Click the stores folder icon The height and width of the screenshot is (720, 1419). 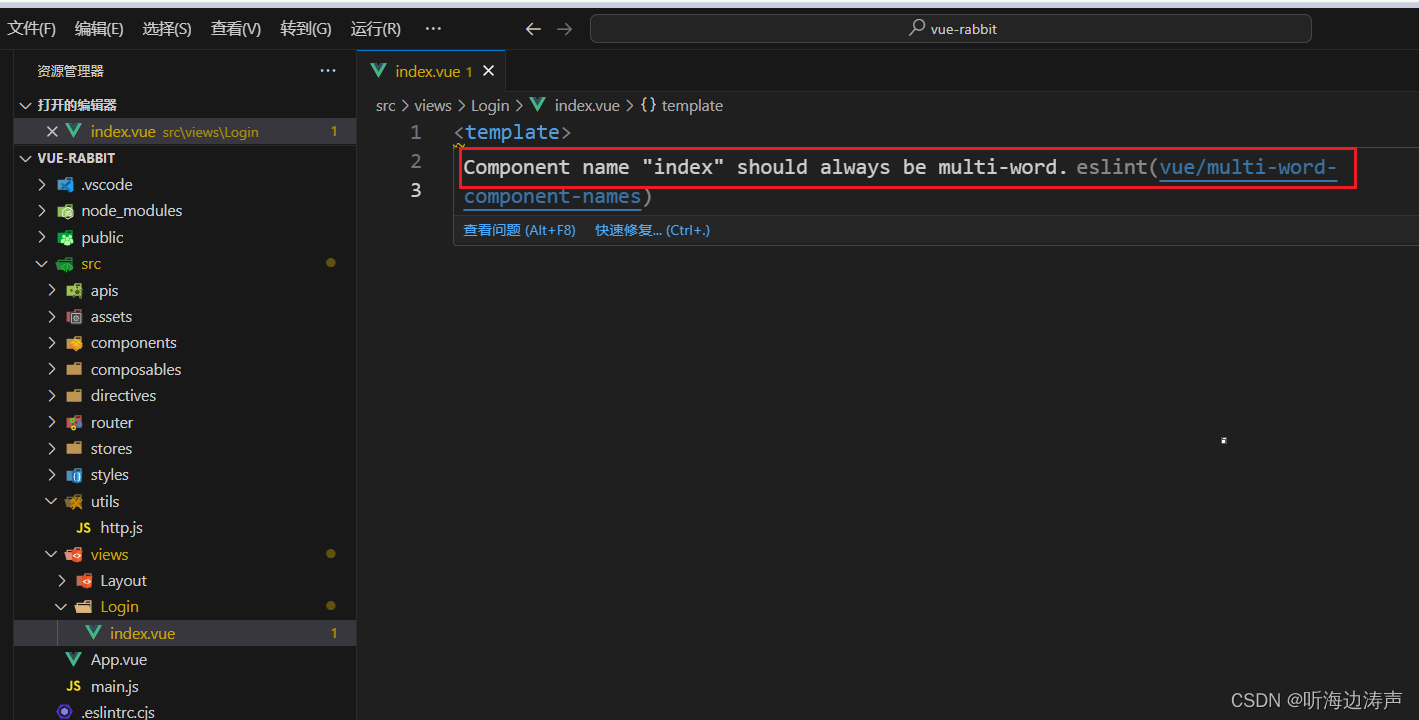click(74, 449)
